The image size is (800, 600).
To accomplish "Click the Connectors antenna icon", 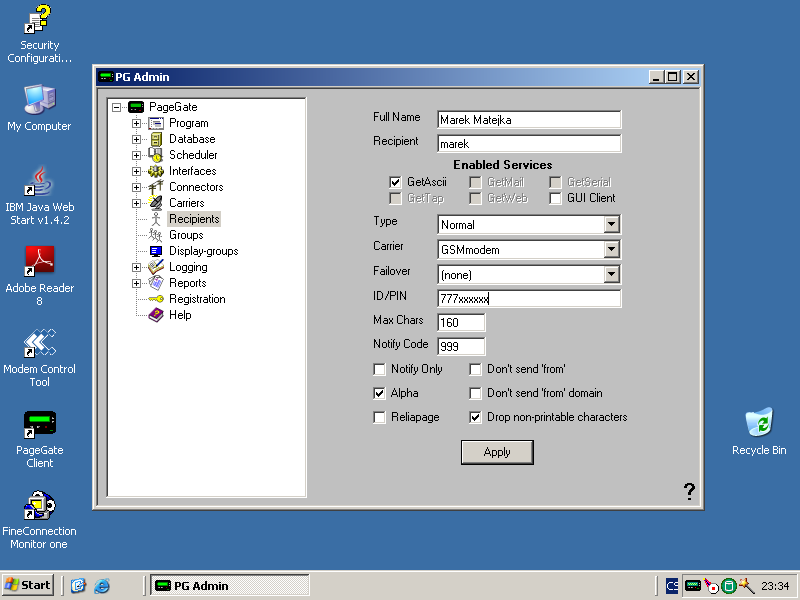I will pyautogui.click(x=156, y=187).
